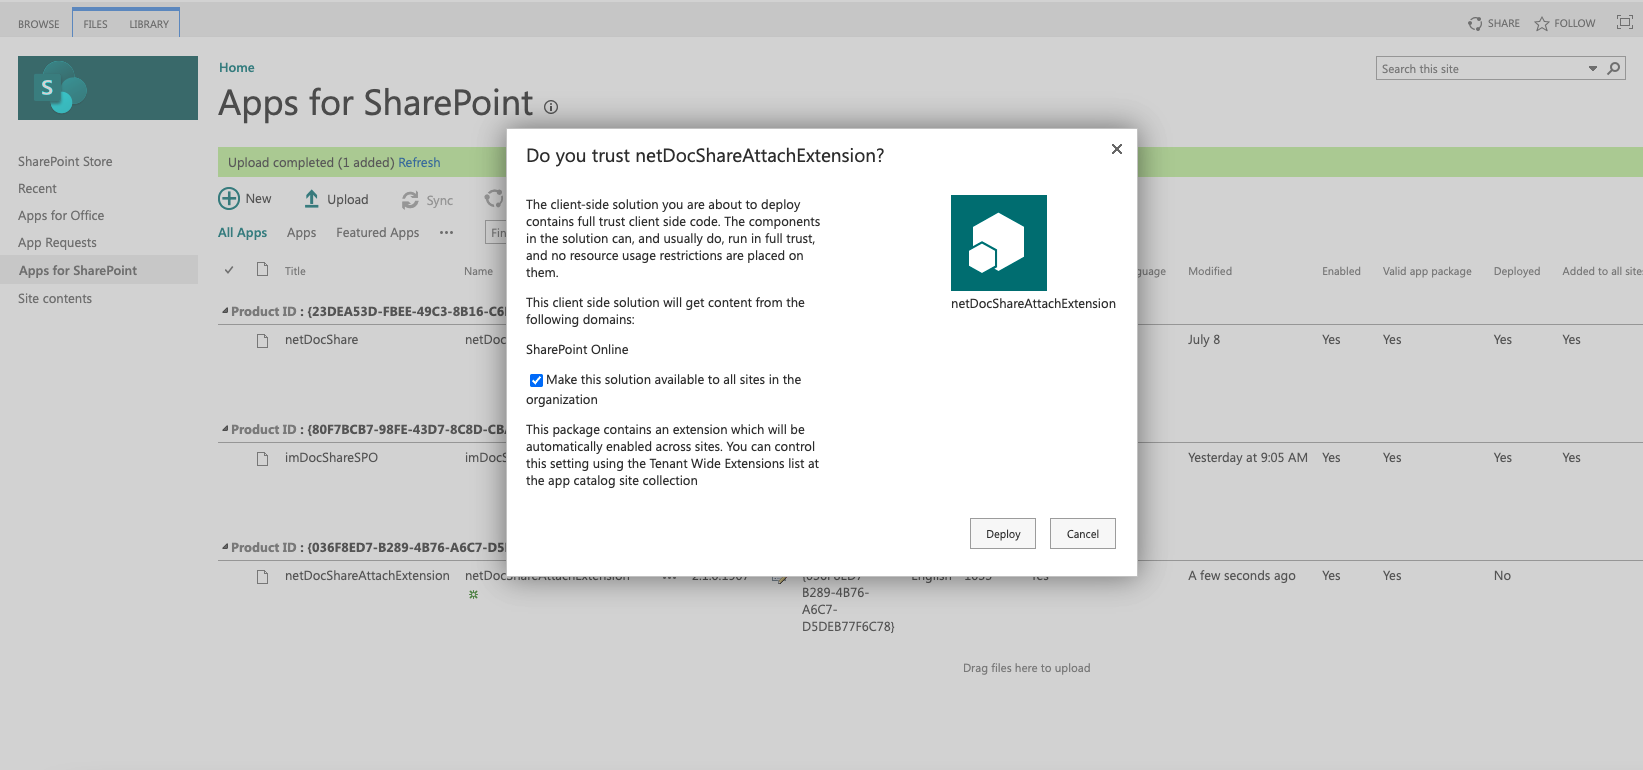Click the Drag files here to upload area

click(x=1026, y=668)
